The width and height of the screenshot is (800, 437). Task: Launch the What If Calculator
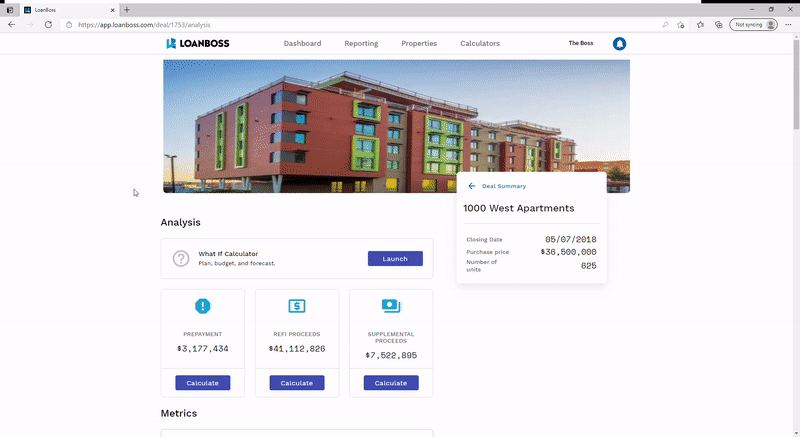[x=395, y=259]
